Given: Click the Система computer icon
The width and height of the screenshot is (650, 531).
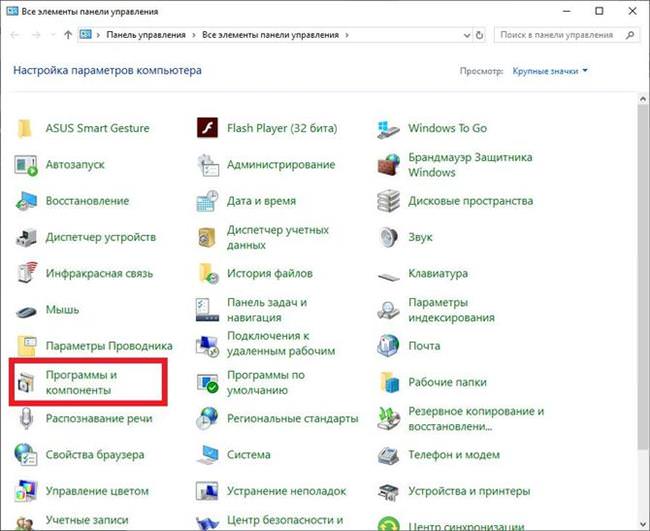Looking at the screenshot, I should point(207,455).
